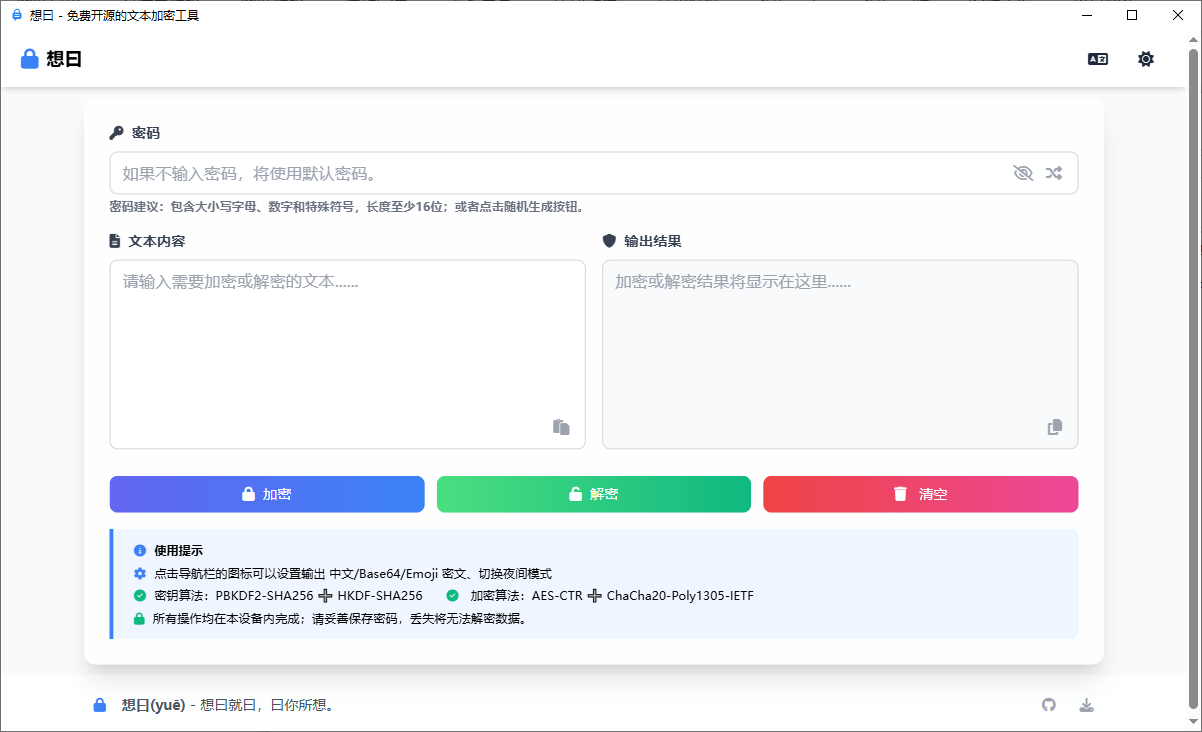The image size is (1202, 732).
Task: Click the lock icon next to 想日(yuē)
Action: coord(99,704)
